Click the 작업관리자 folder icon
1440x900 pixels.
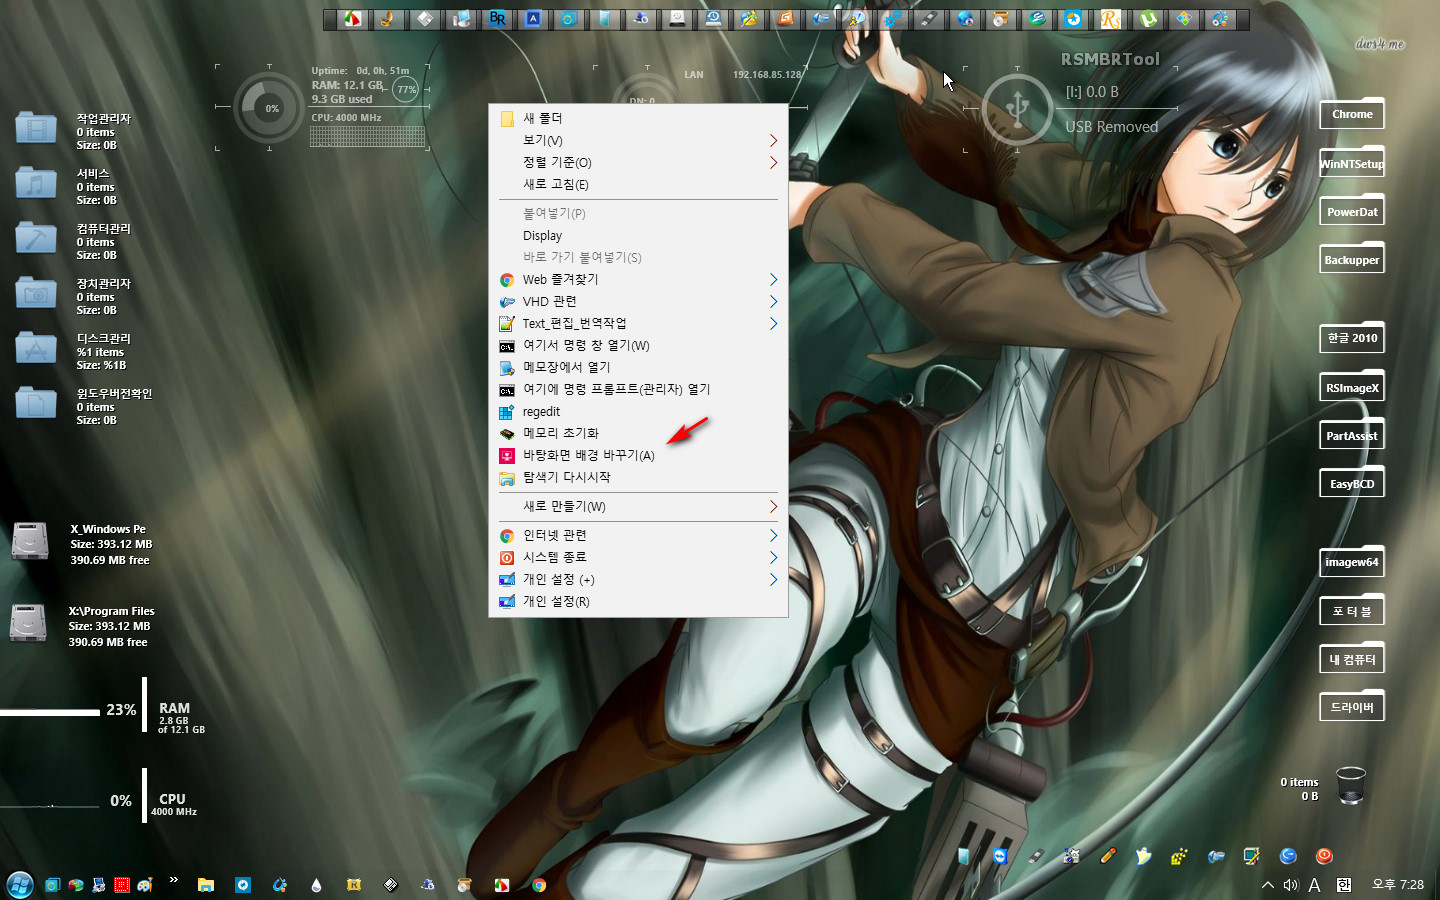[36, 128]
